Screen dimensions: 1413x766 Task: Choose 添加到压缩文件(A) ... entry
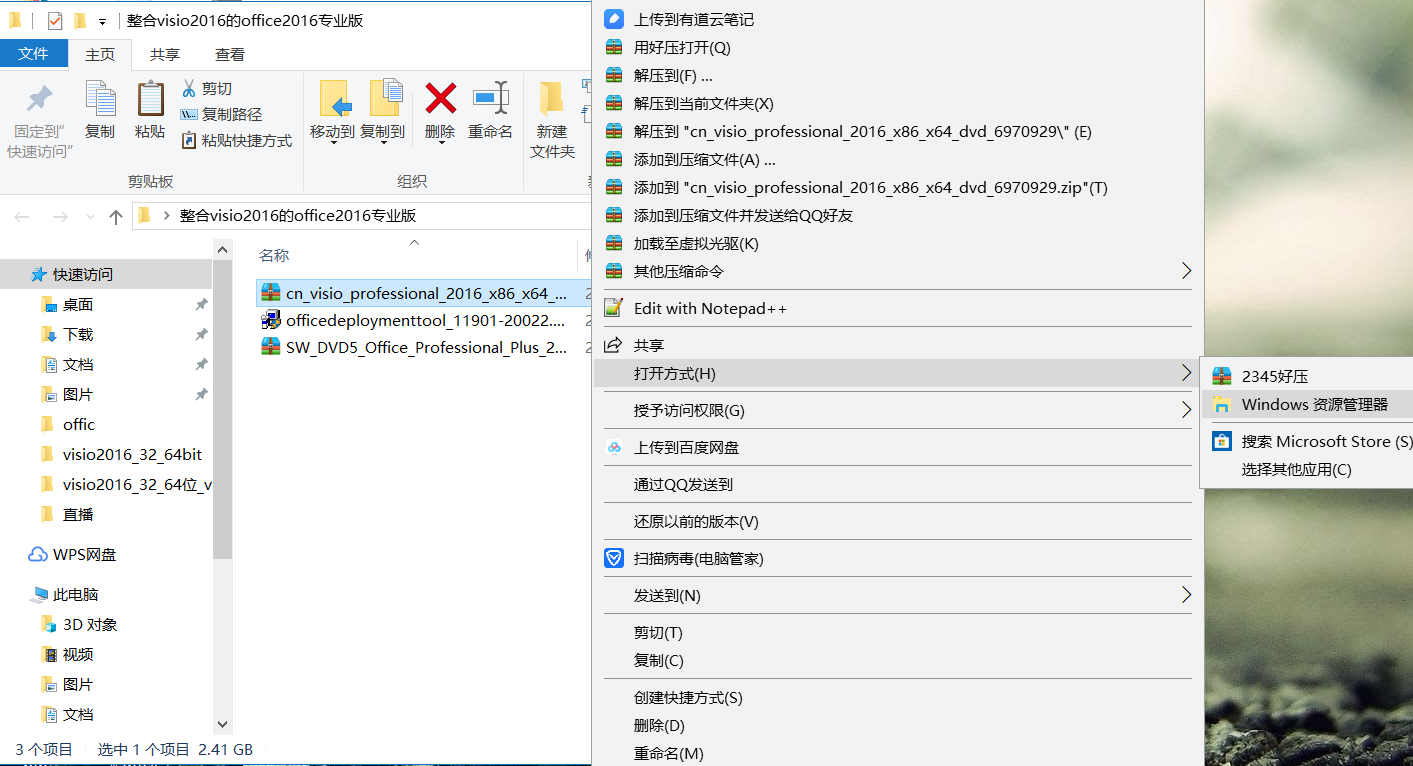point(897,159)
